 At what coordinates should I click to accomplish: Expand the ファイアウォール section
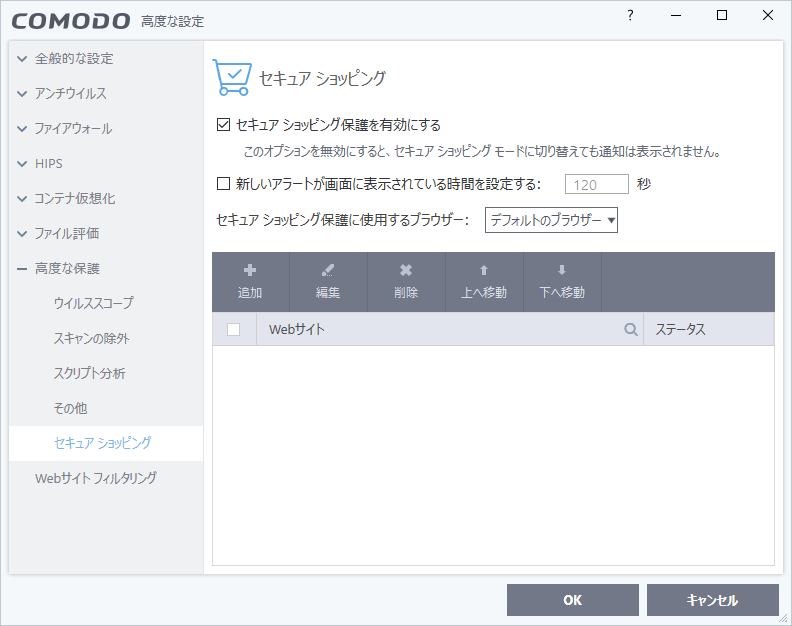point(22,129)
